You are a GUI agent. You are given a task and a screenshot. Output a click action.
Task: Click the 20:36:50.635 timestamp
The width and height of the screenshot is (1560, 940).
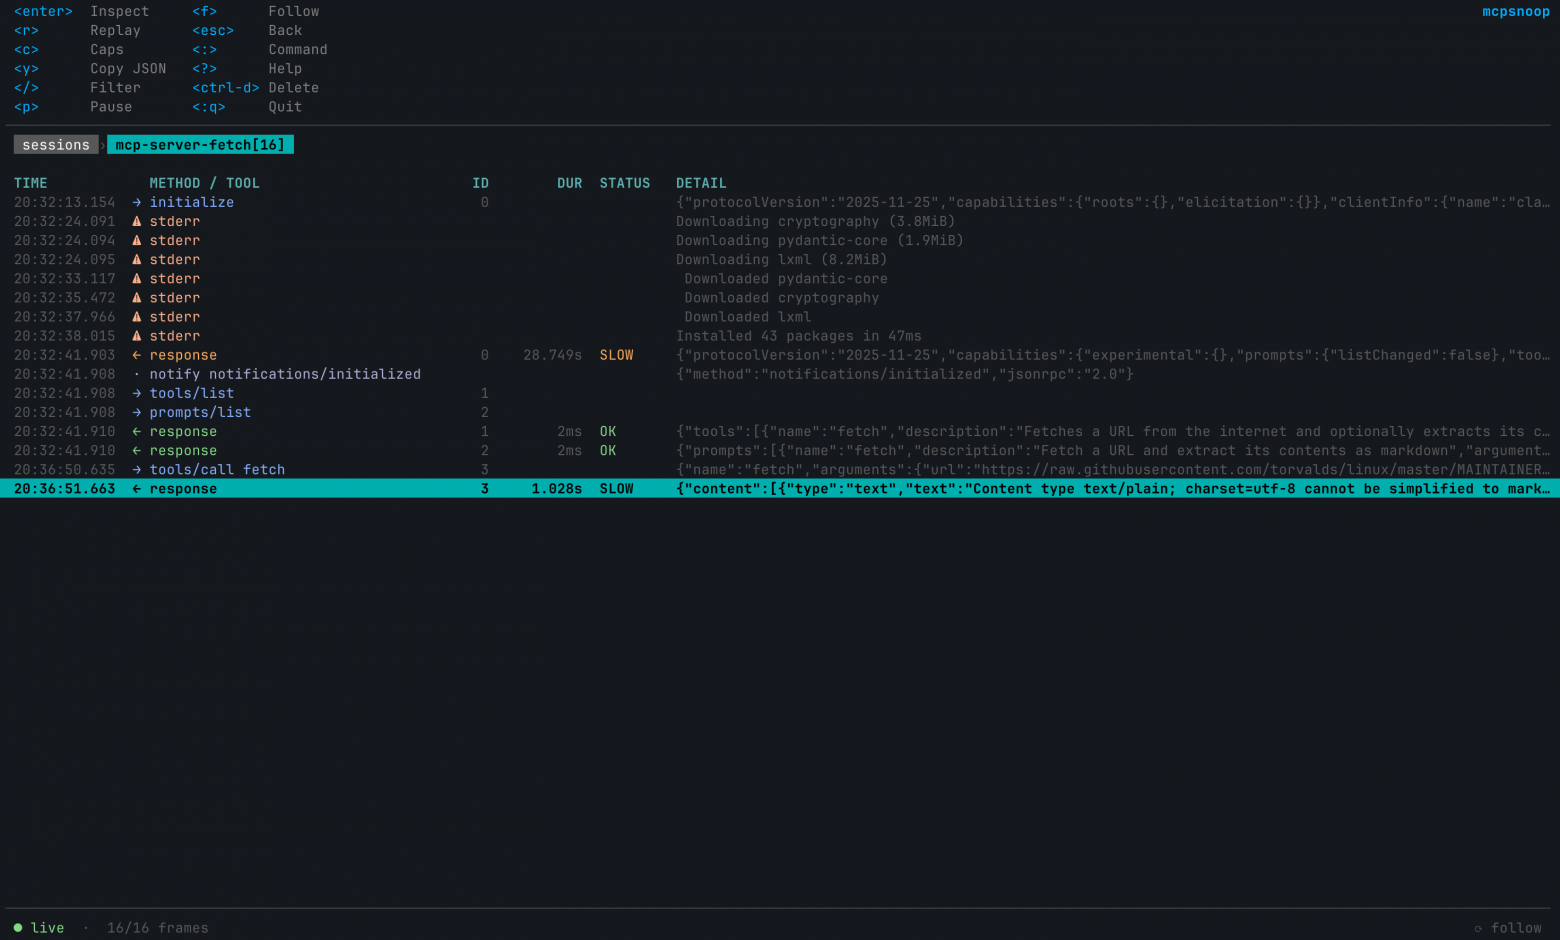coord(65,469)
